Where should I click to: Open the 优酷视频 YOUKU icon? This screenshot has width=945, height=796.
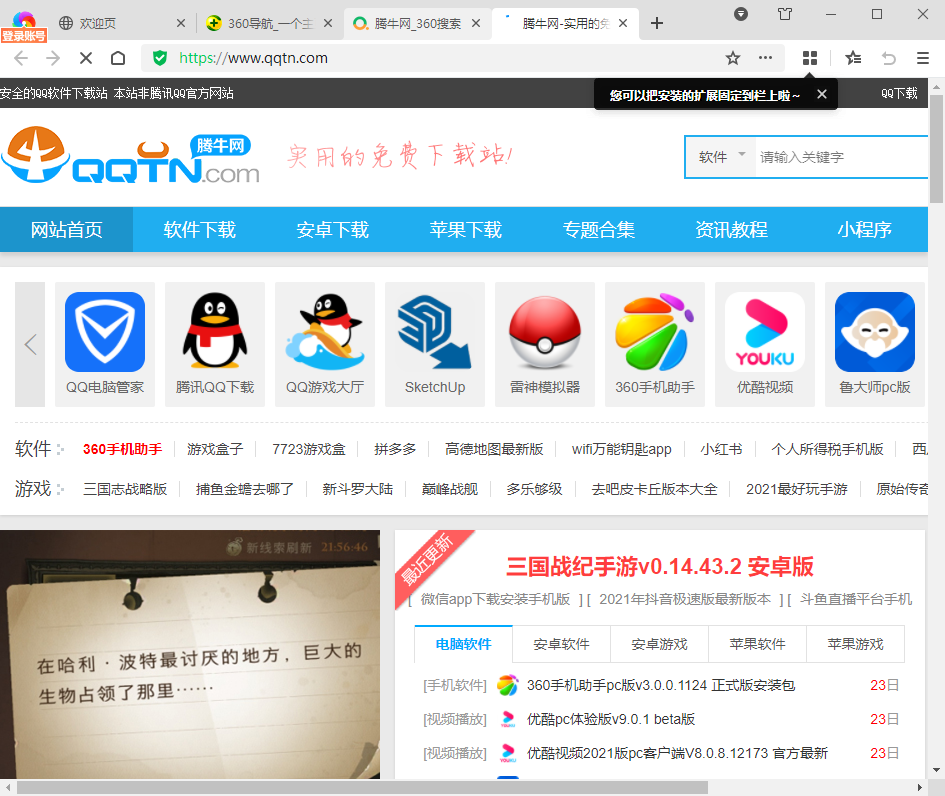[765, 332]
